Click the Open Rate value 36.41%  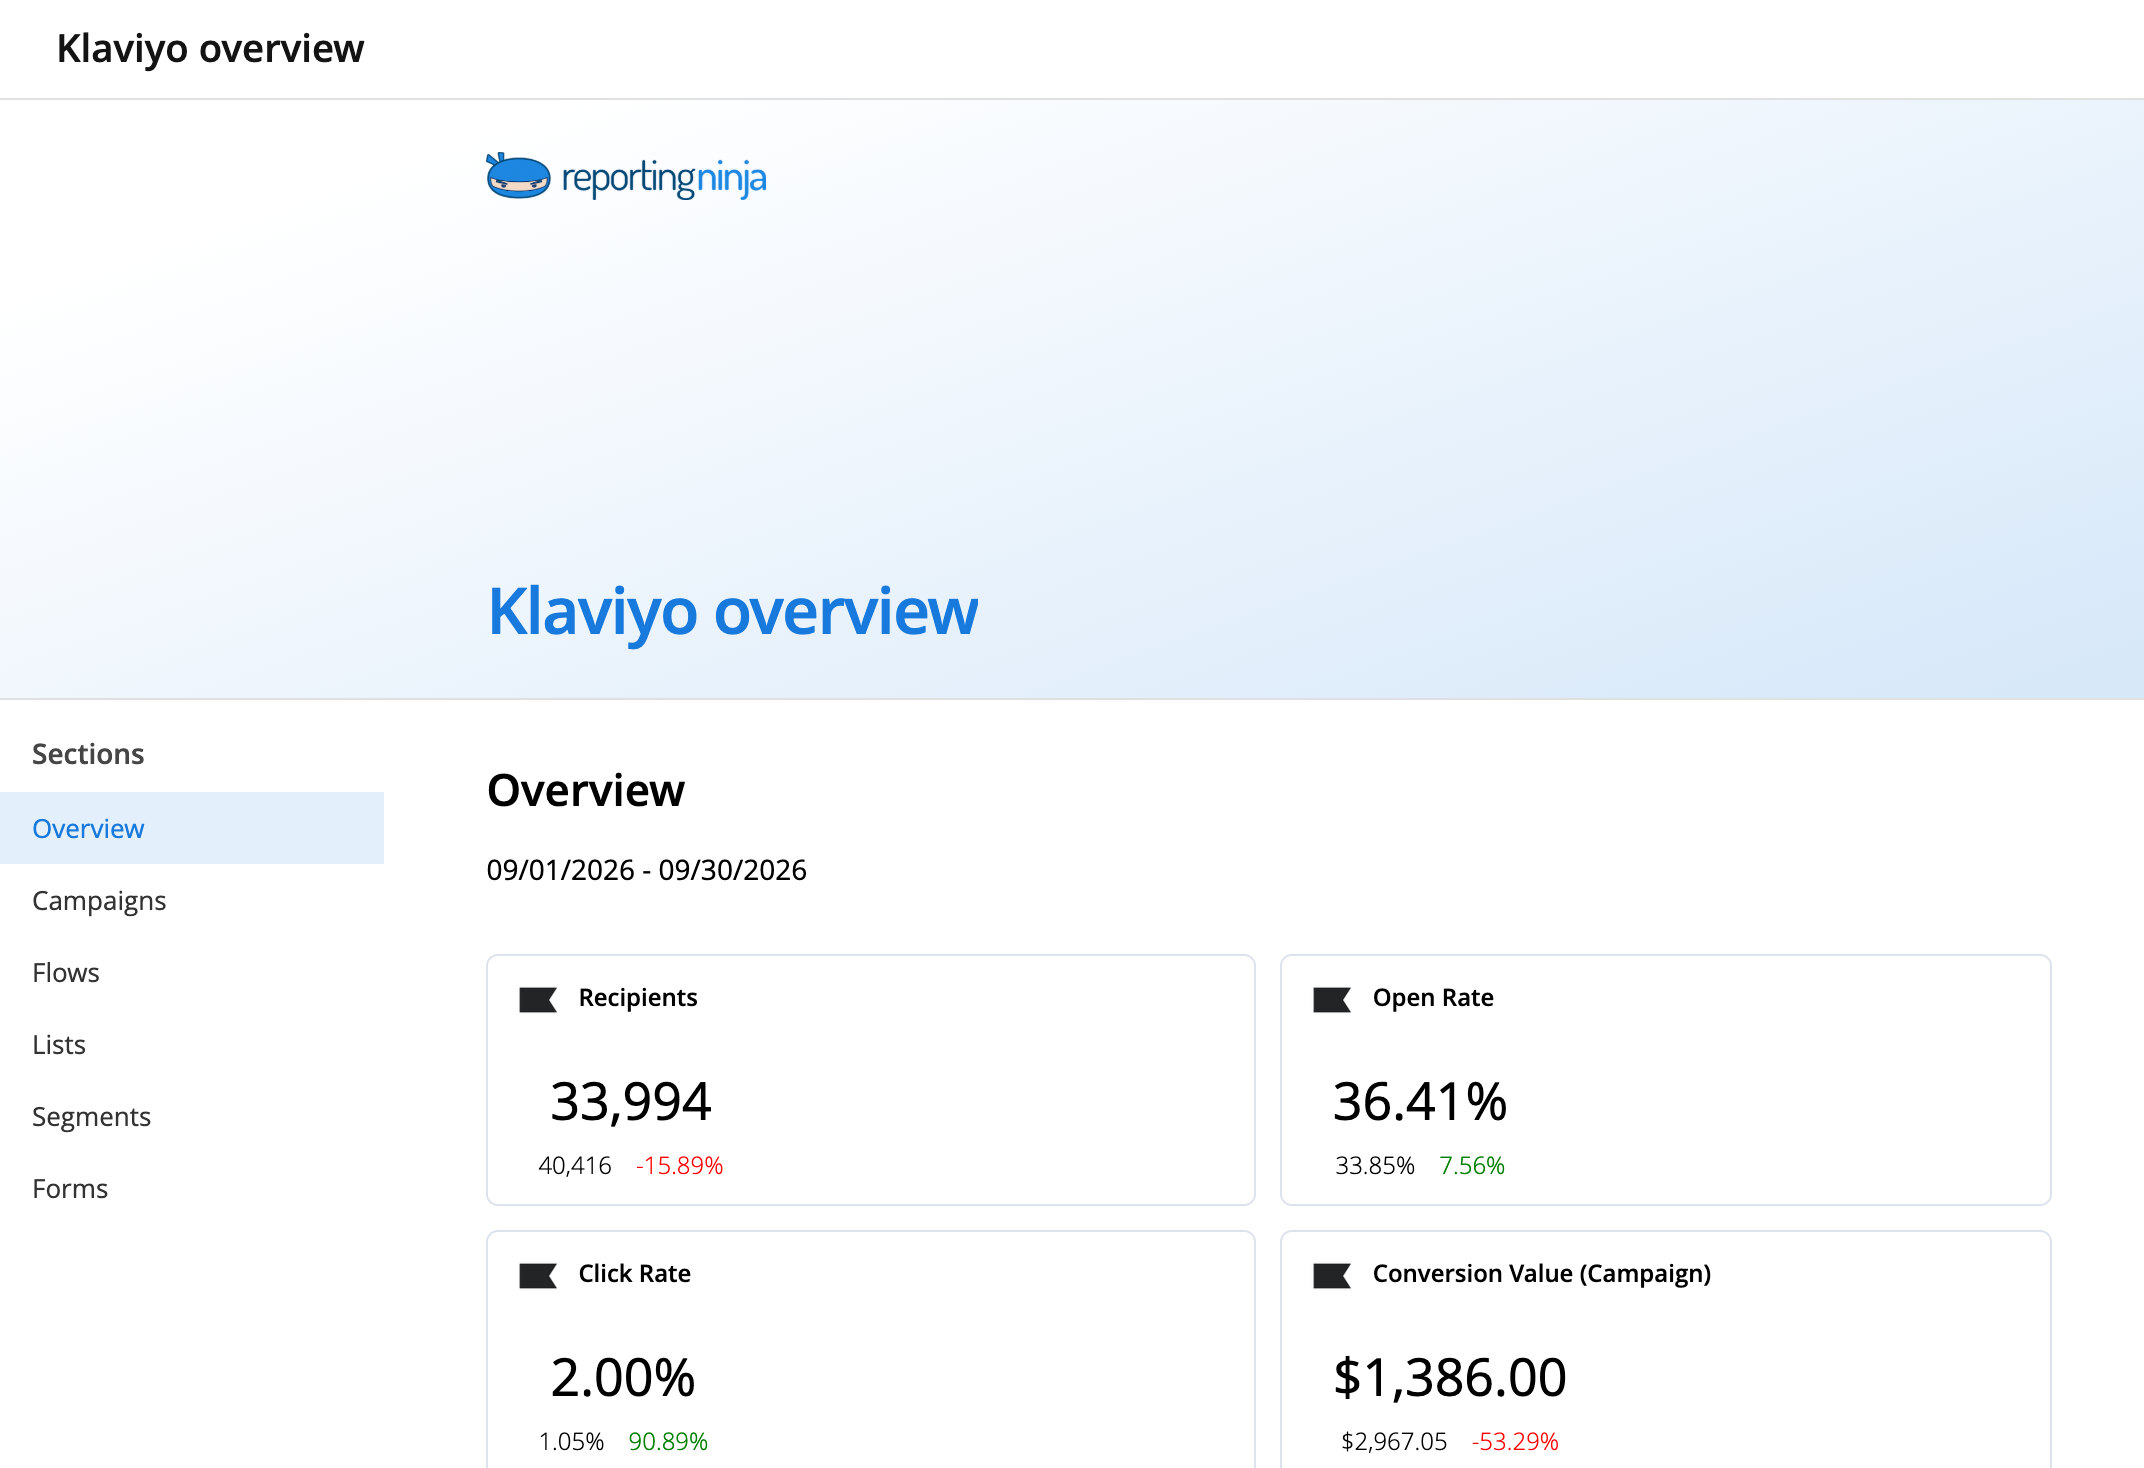coord(1420,1101)
